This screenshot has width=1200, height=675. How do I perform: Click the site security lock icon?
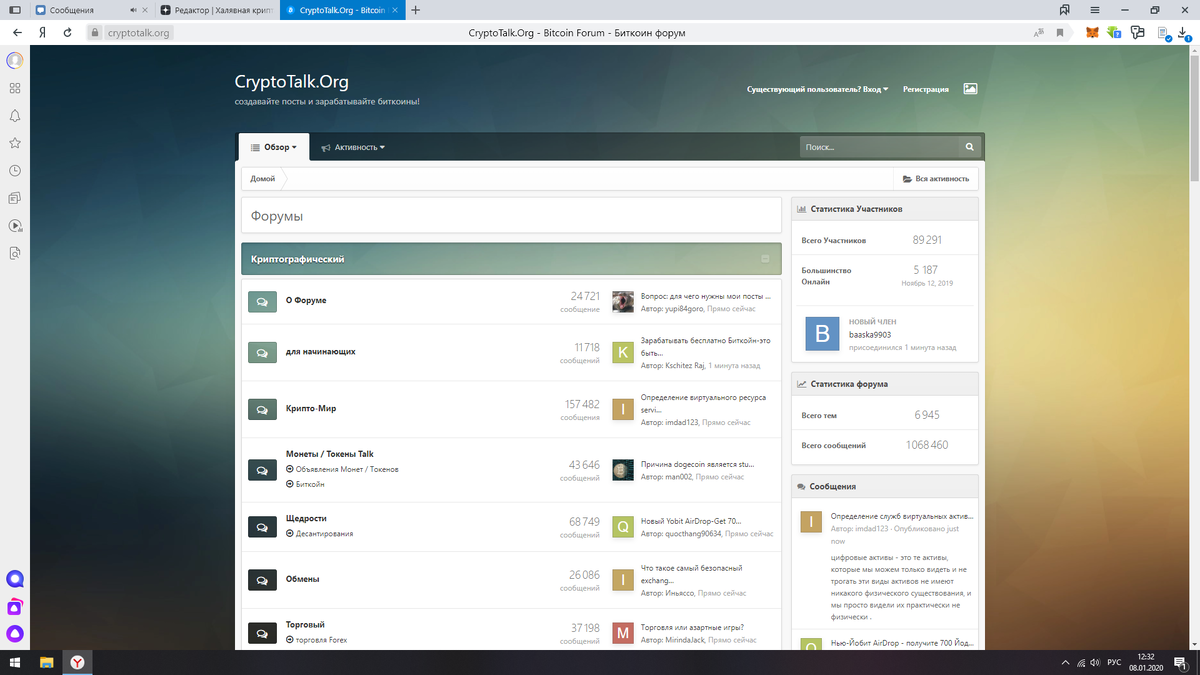tap(96, 32)
